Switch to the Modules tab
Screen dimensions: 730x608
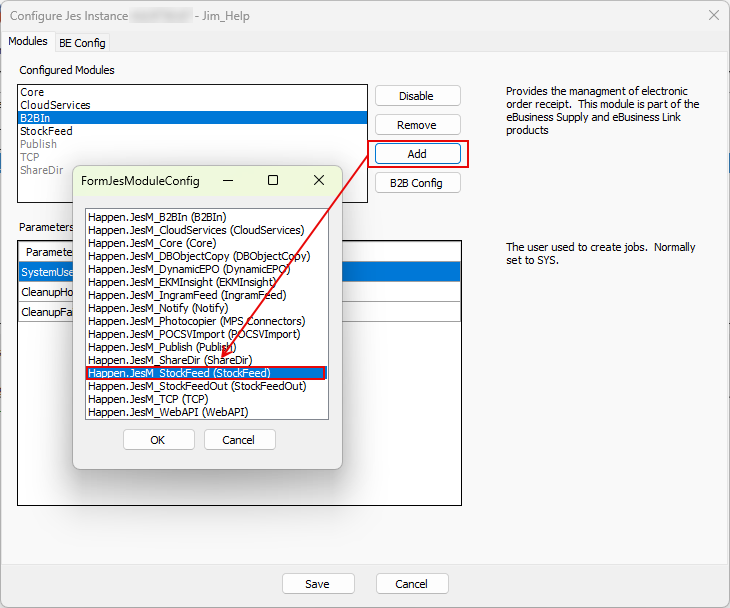[x=28, y=41]
